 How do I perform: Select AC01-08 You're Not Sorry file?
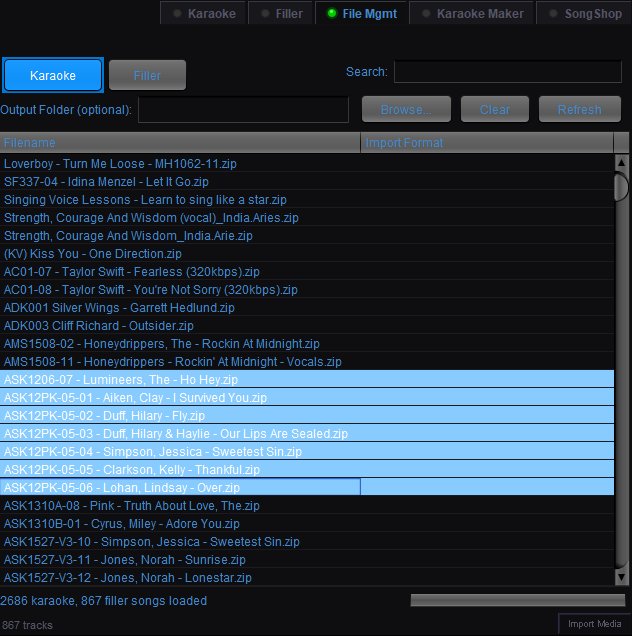click(307, 289)
